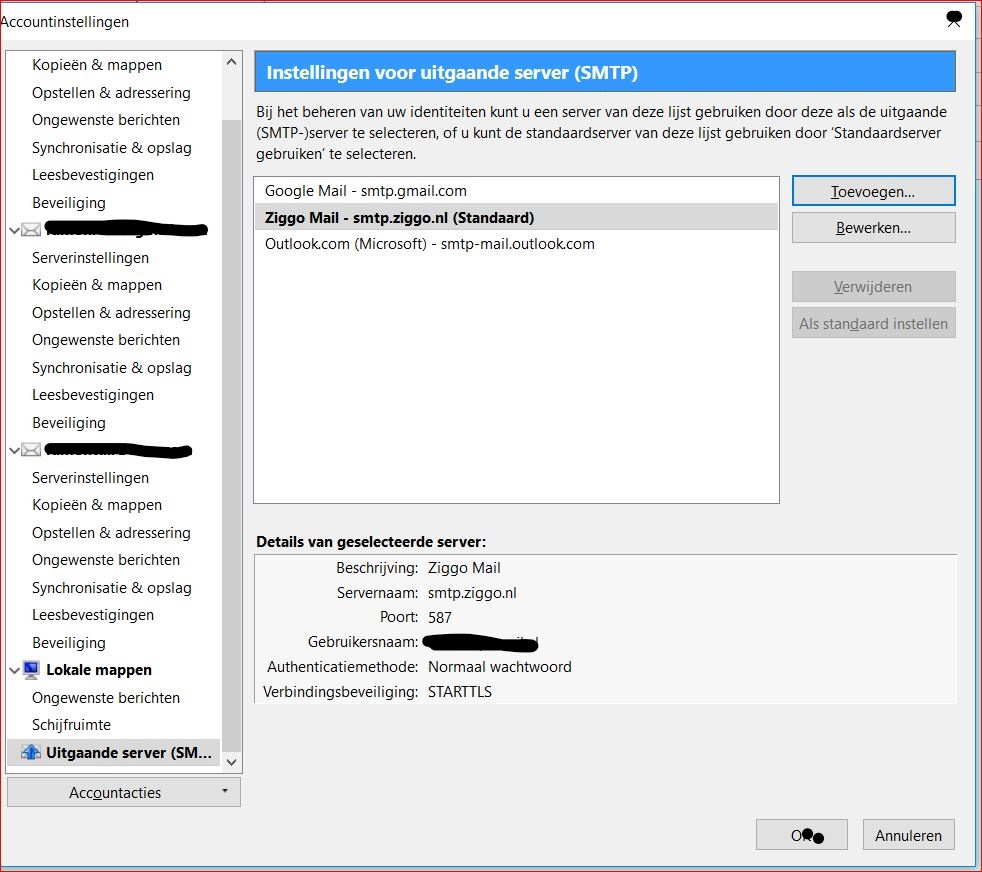Click the Lokale mappen computer icon
Image resolution: width=982 pixels, height=872 pixels.
(x=31, y=670)
